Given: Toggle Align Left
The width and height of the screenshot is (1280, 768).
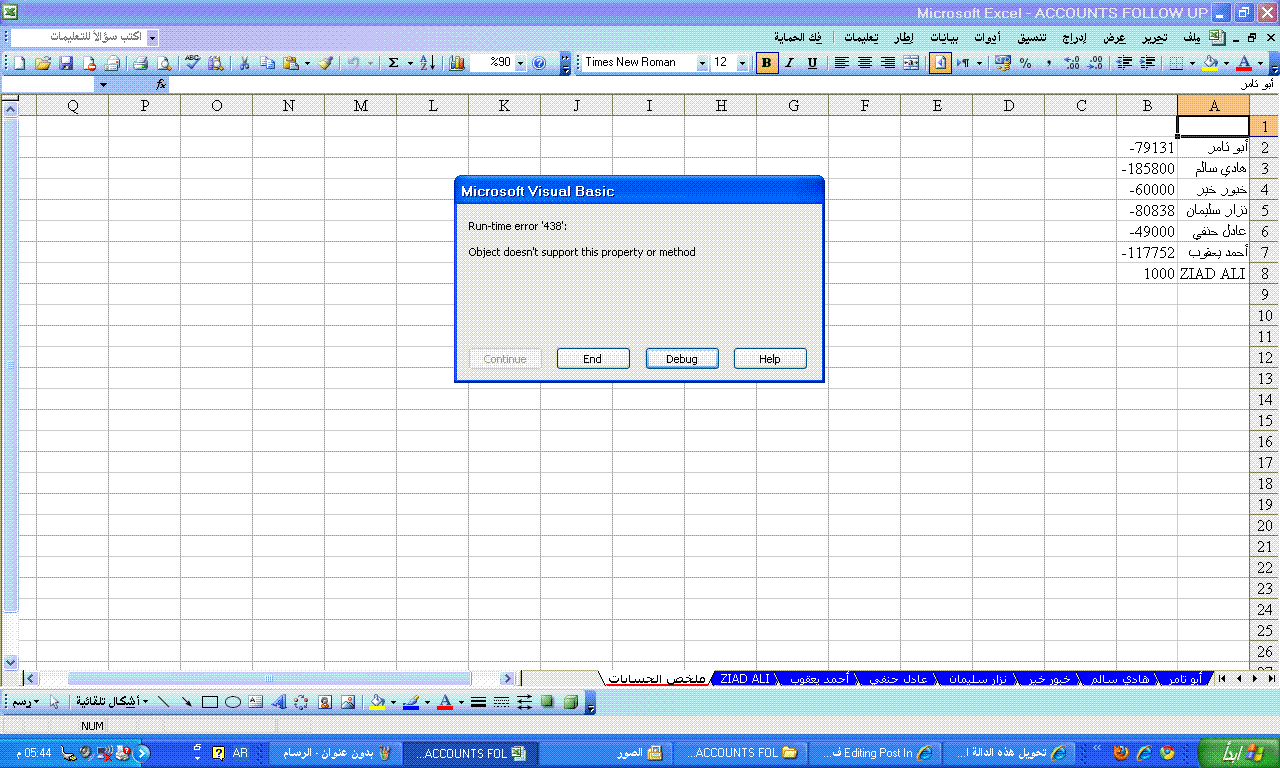Looking at the screenshot, I should pos(842,62).
